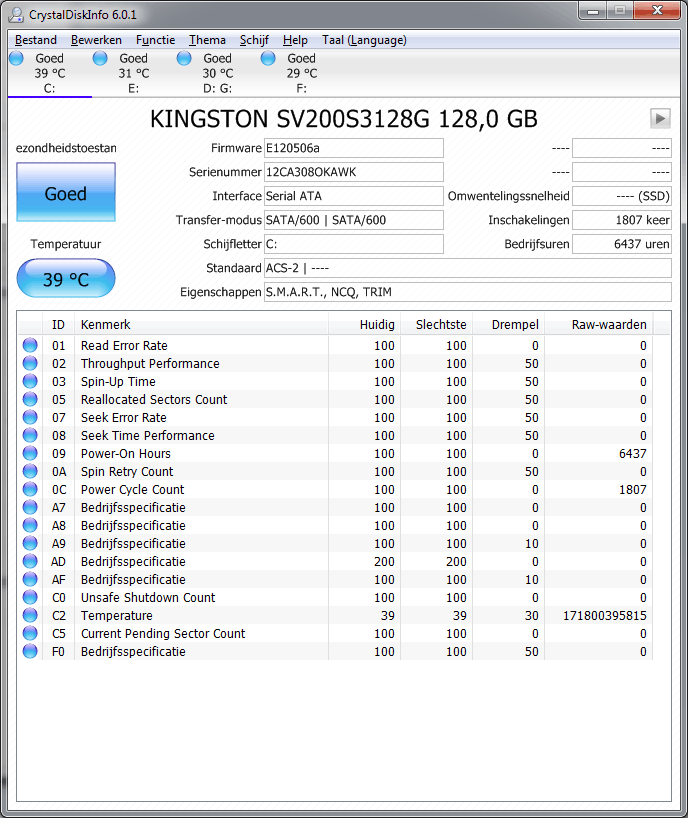The image size is (688, 818).
Task: Click status icon of Spin Retry Count
Action: tap(30, 471)
